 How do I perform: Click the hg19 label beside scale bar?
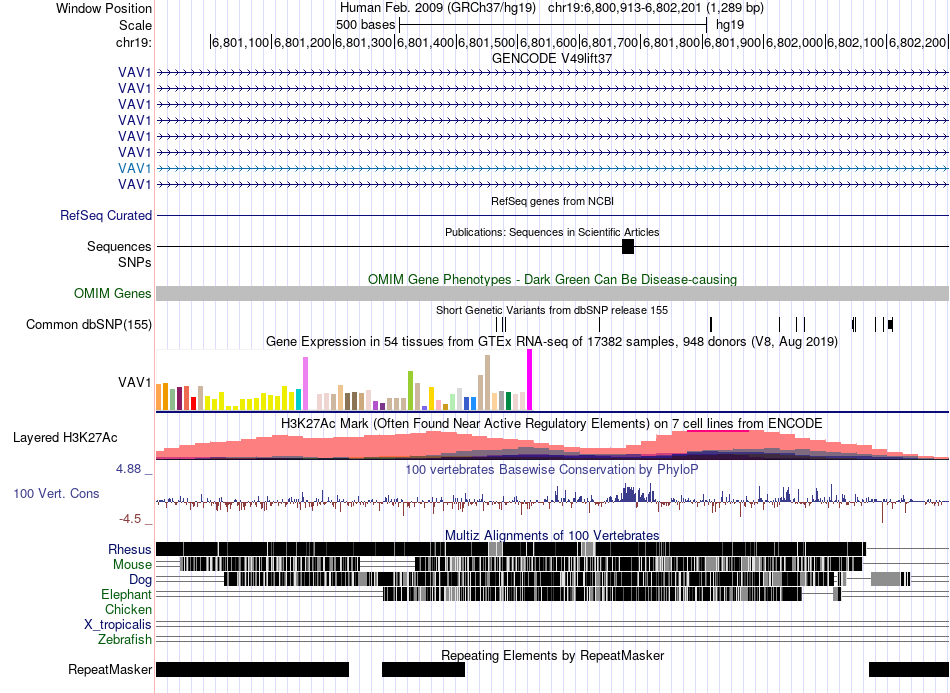point(730,25)
